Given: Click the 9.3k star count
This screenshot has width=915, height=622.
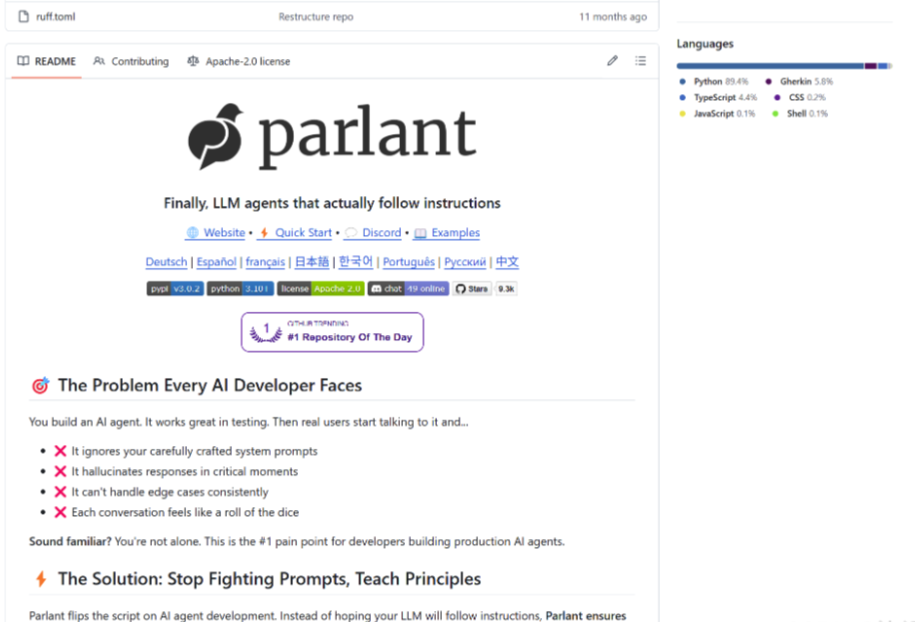Looking at the screenshot, I should coord(506,288).
